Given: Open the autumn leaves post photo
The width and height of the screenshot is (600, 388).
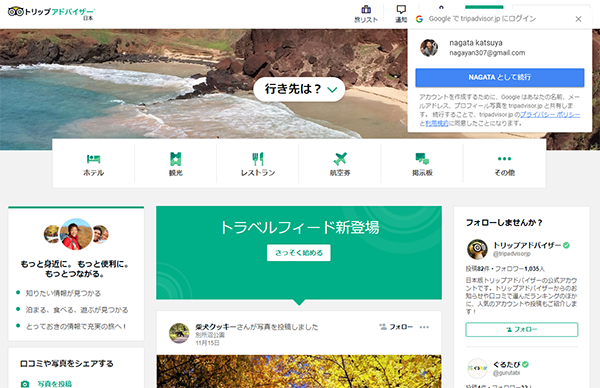Looking at the screenshot, I should [299, 371].
